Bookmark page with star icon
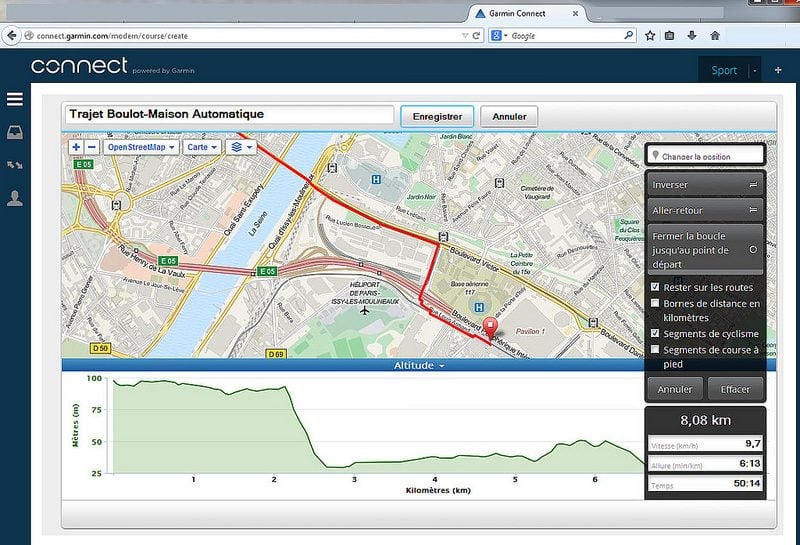Image resolution: width=800 pixels, height=545 pixels. pos(649,36)
